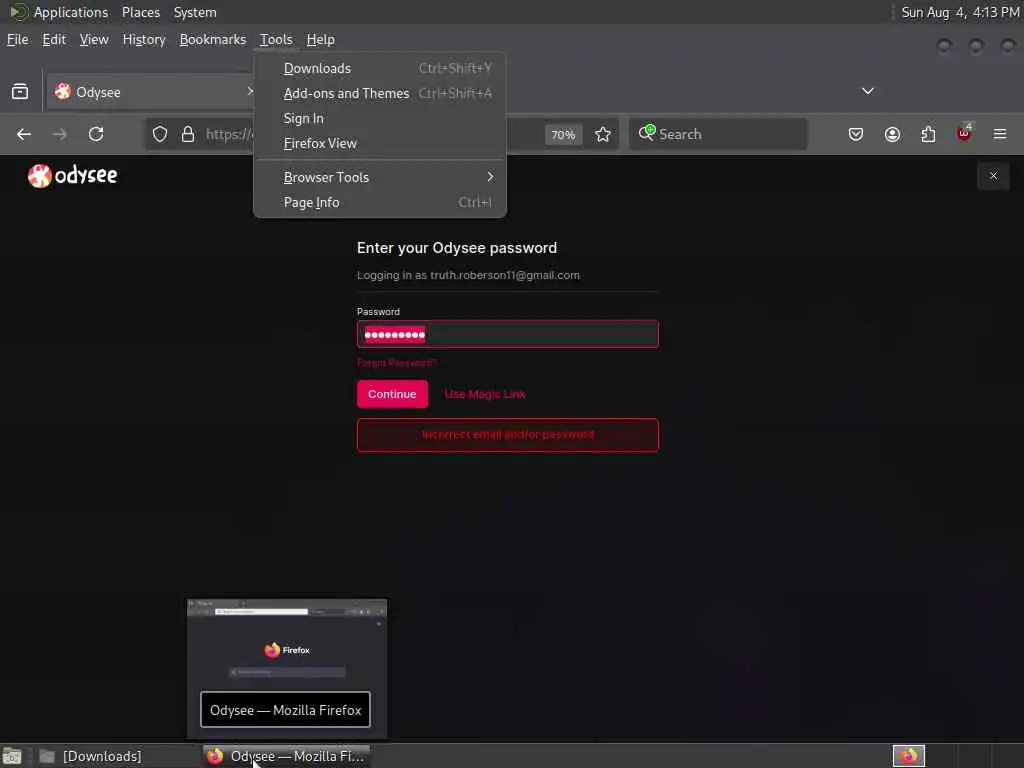The width and height of the screenshot is (1024, 768).
Task: Open the Extensions puzzle icon
Action: pos(928,134)
